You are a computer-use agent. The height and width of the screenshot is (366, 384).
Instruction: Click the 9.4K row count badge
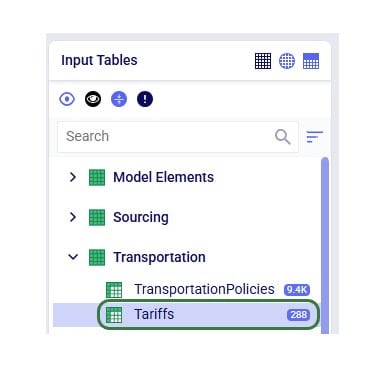(297, 290)
